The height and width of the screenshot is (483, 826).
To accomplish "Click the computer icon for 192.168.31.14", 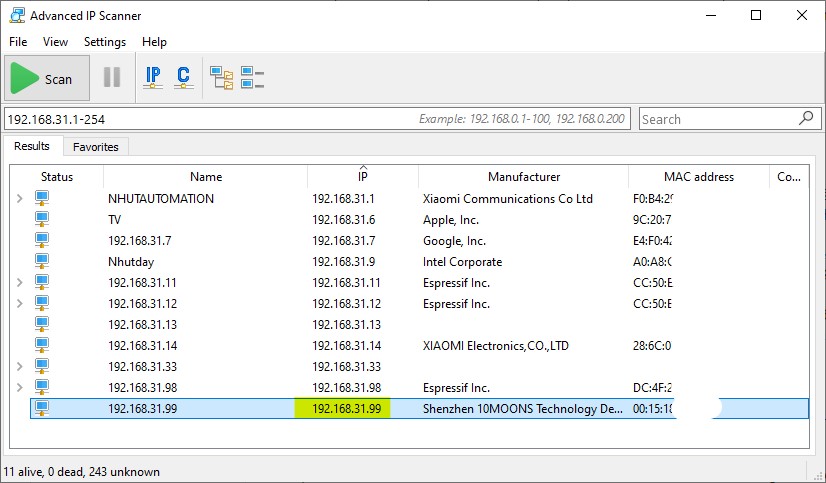I will tap(42, 346).
